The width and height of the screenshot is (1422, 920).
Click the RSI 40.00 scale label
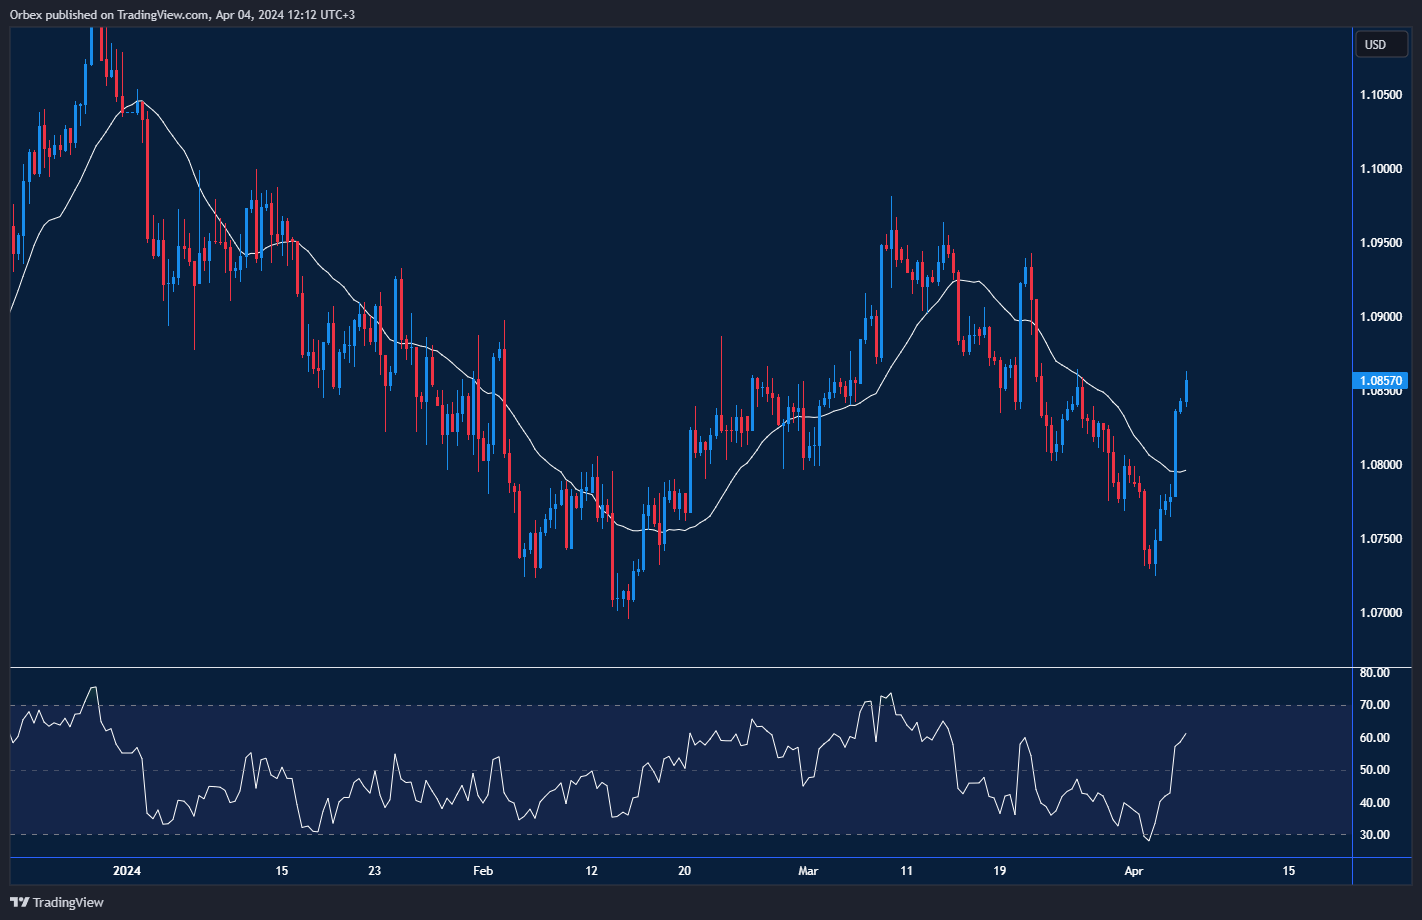pyautogui.click(x=1375, y=803)
